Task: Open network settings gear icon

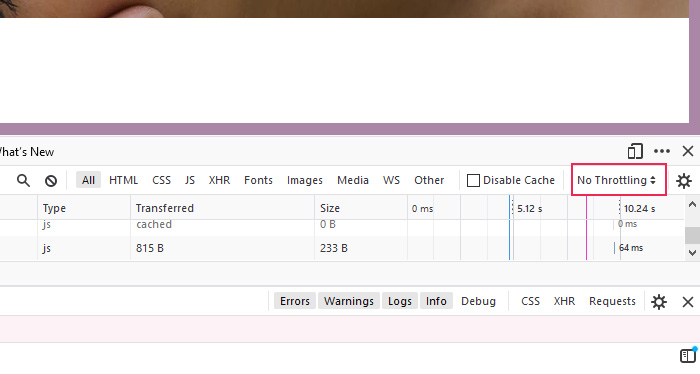Action: click(683, 181)
